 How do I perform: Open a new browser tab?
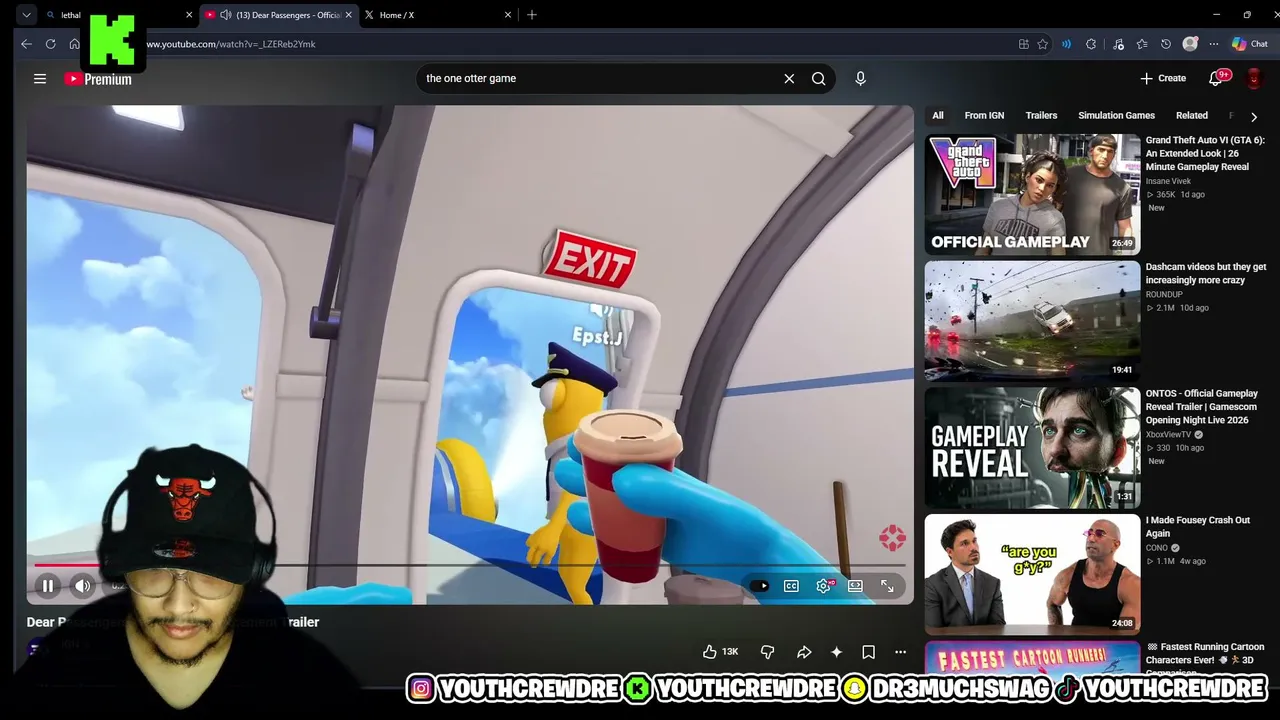[532, 15]
